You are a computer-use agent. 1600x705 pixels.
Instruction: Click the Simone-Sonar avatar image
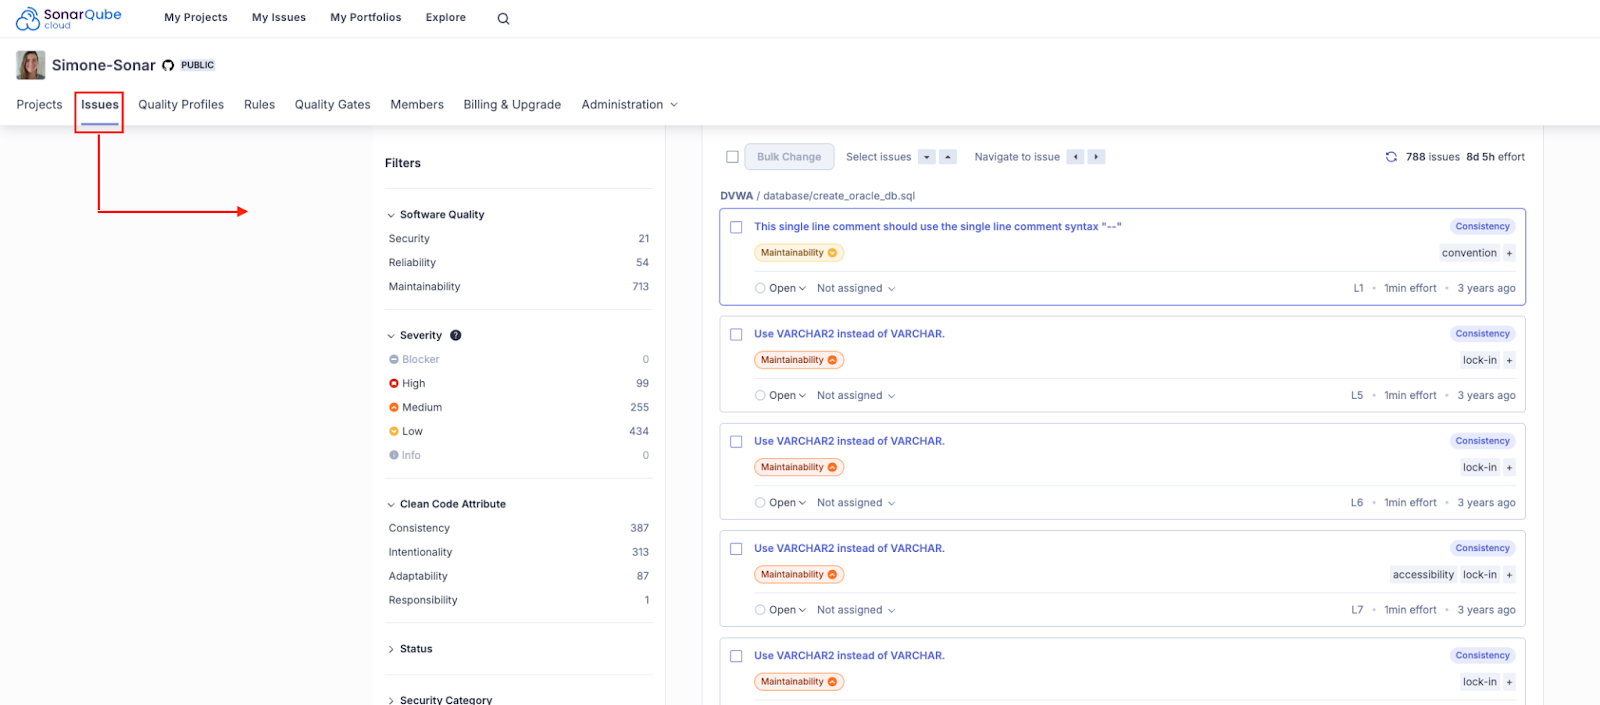31,65
